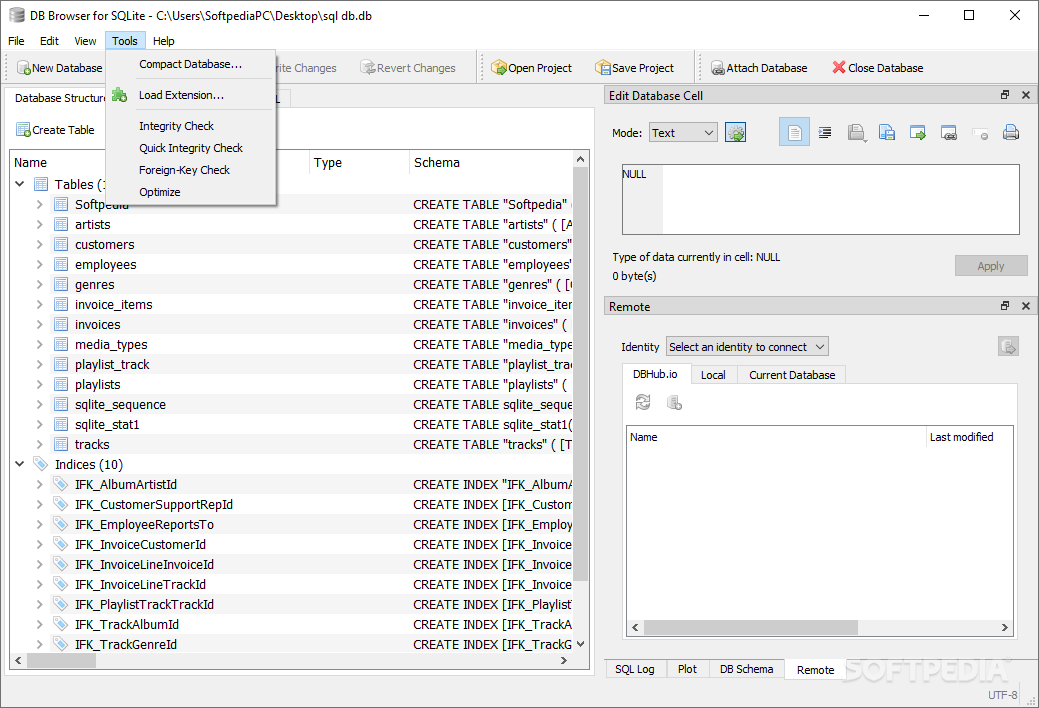Expand the employees table node
The width and height of the screenshot is (1039, 708).
tap(40, 265)
